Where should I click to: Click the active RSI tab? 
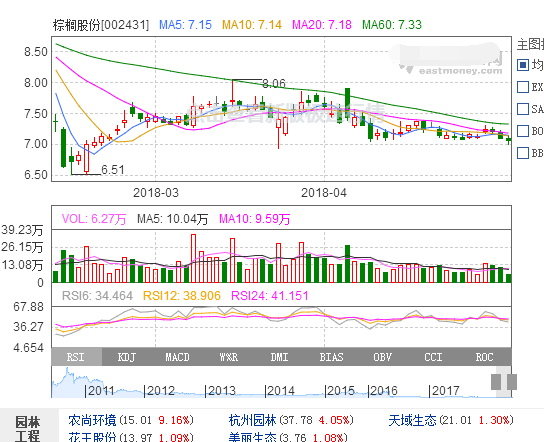[77, 357]
